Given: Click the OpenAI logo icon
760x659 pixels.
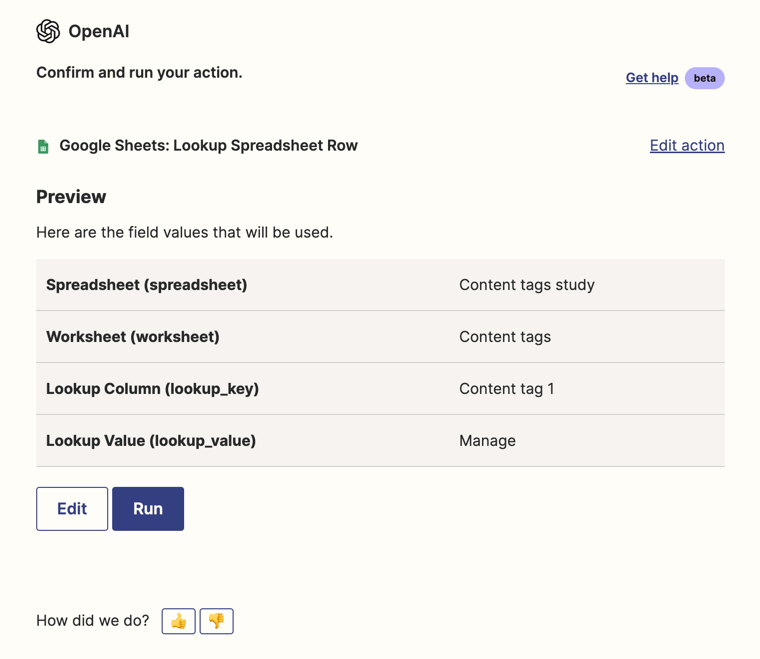Looking at the screenshot, I should tap(48, 31).
